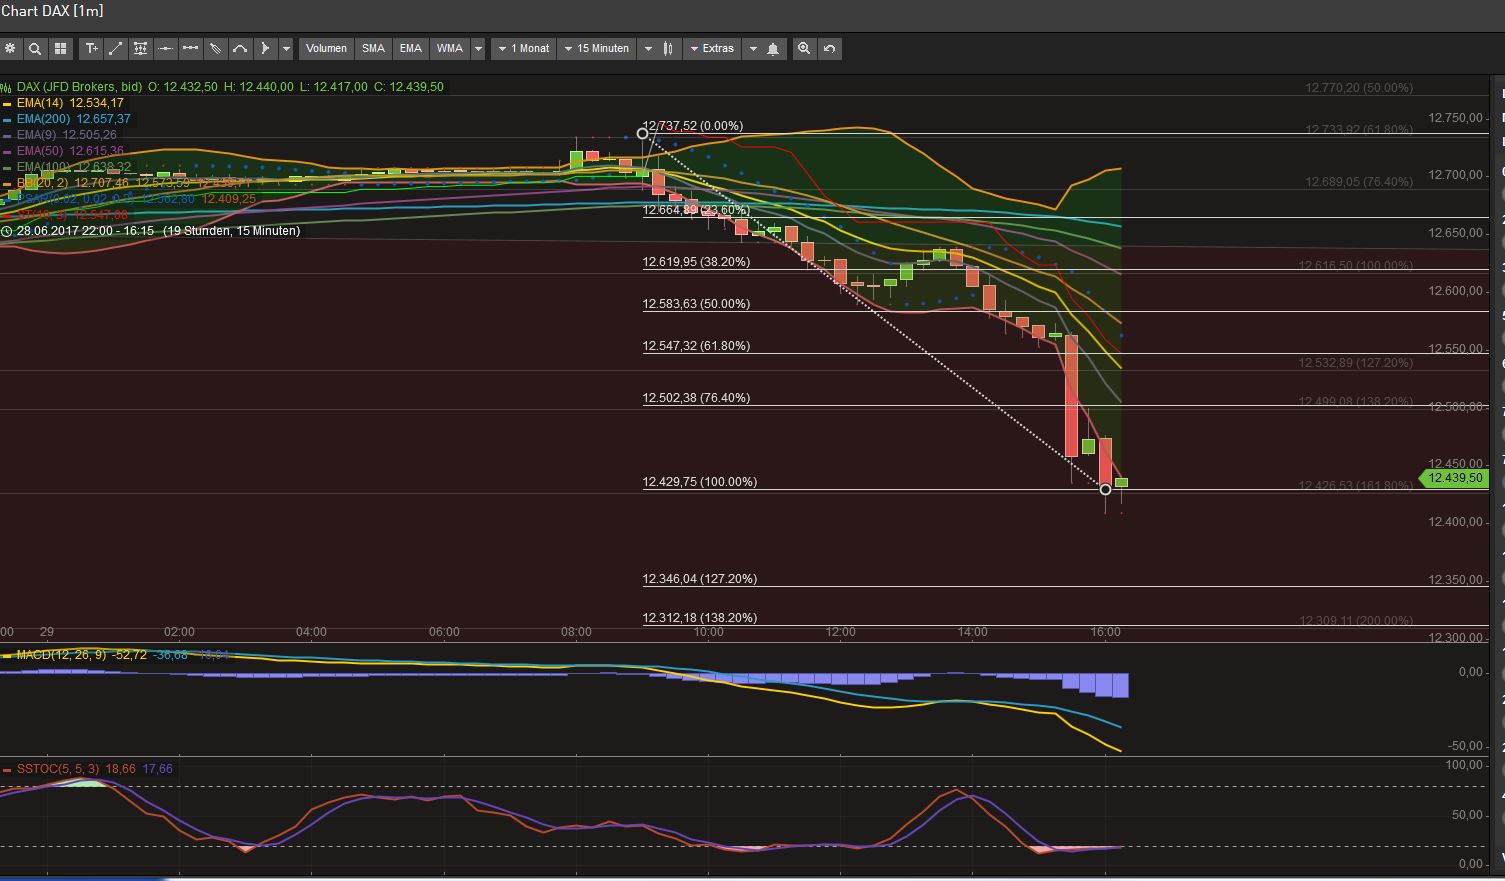Expand the WMA indicator dropdown arrow
The image size is (1505, 881).
[x=478, y=48]
